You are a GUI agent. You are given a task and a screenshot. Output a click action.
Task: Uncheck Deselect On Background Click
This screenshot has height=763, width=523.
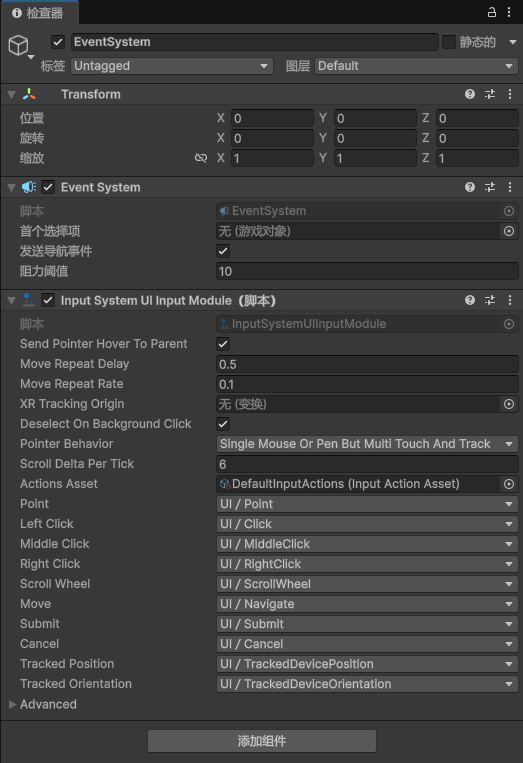tap(223, 424)
